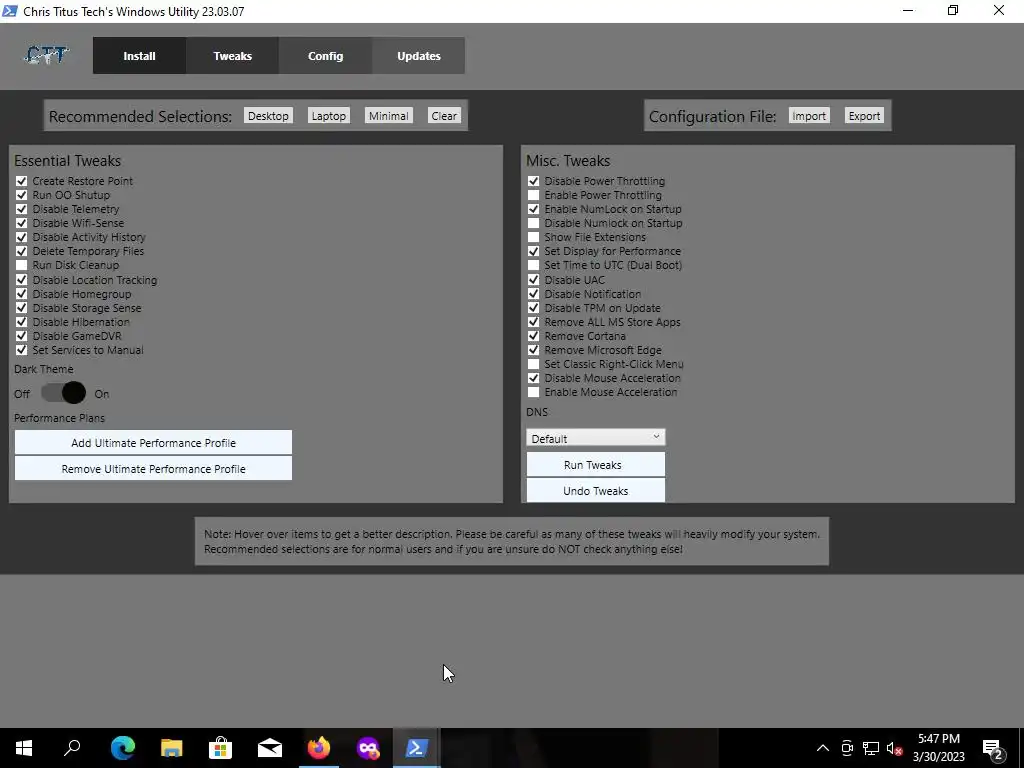The width and height of the screenshot is (1024, 768).
Task: Open File Explorer from taskbar
Action: pyautogui.click(x=171, y=748)
